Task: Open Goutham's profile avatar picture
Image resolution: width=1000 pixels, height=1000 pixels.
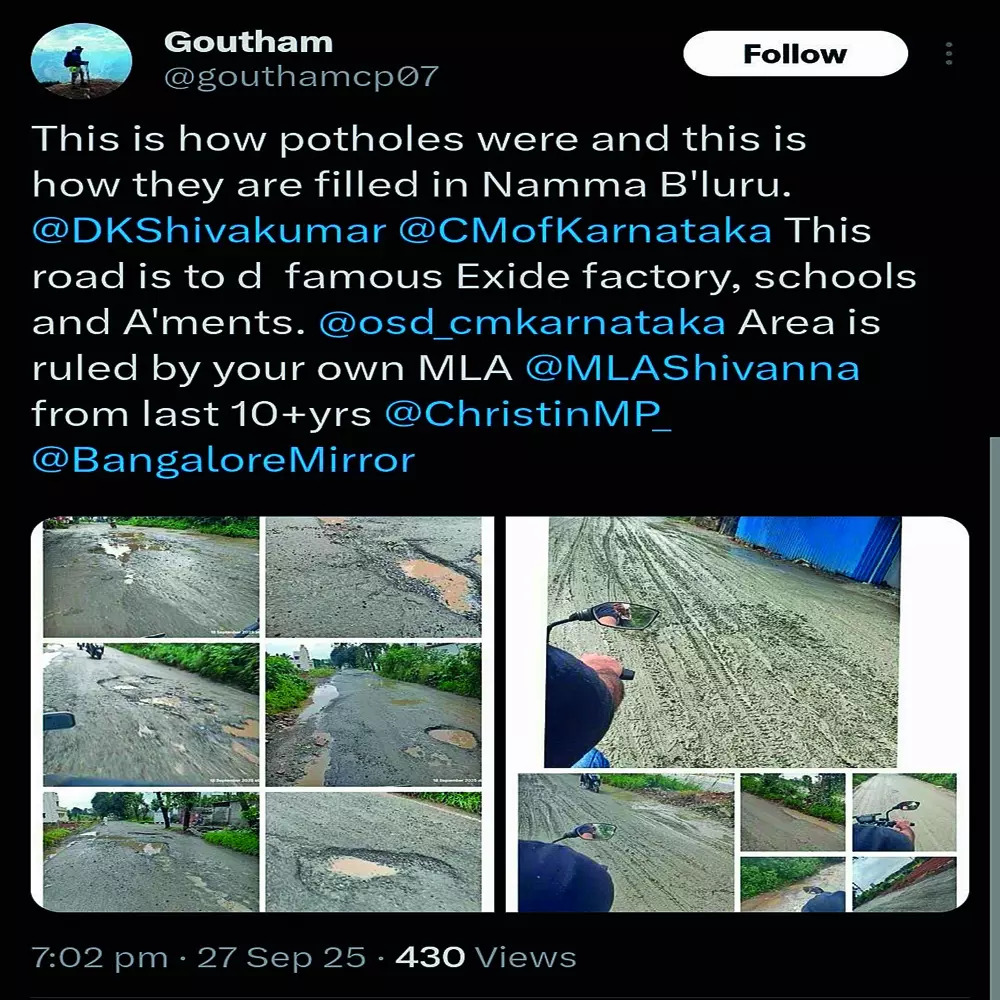Action: pos(81,61)
